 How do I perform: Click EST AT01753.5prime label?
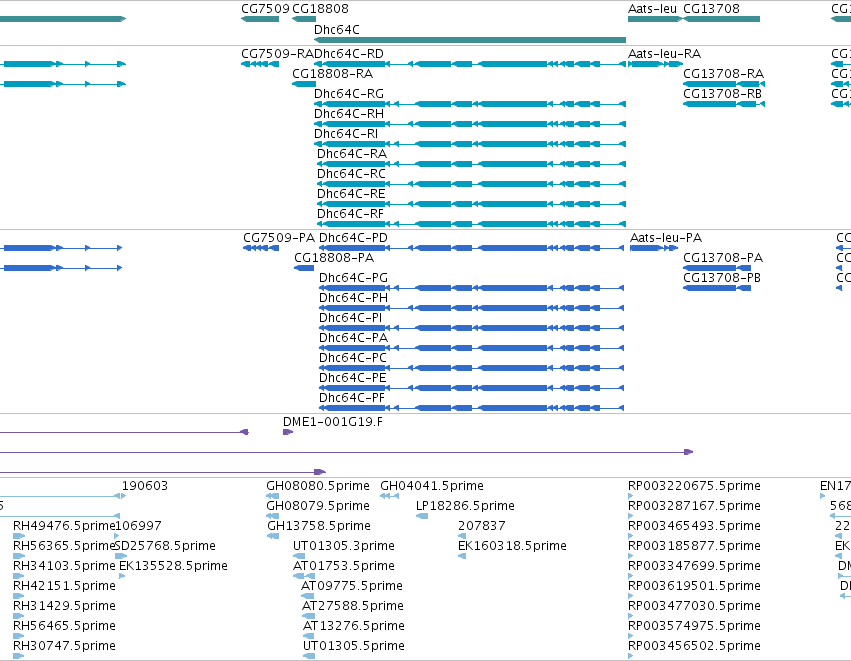click(x=344, y=566)
